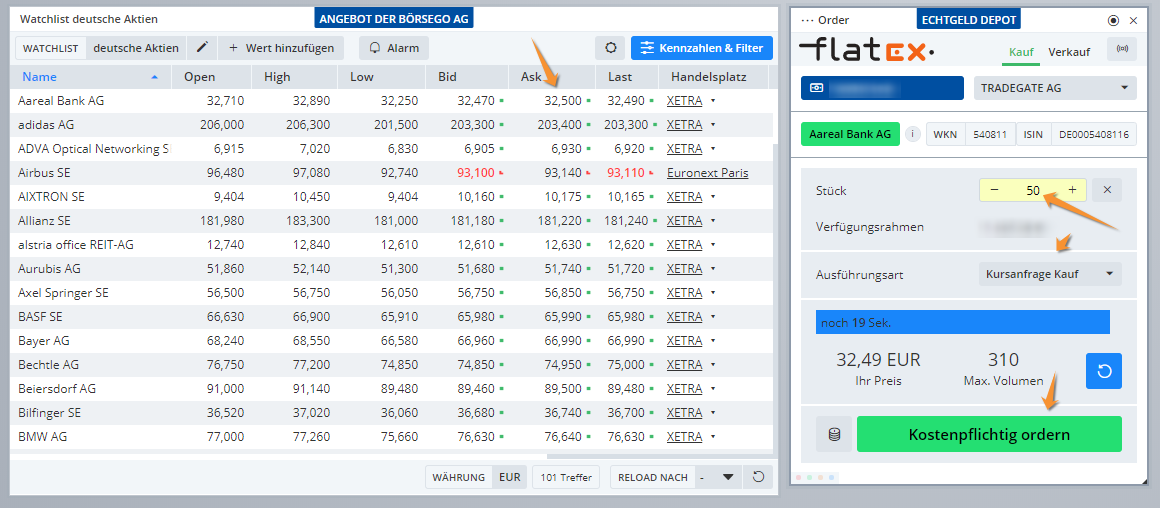Click the blue depot account selector
1160x508 pixels.
882,88
